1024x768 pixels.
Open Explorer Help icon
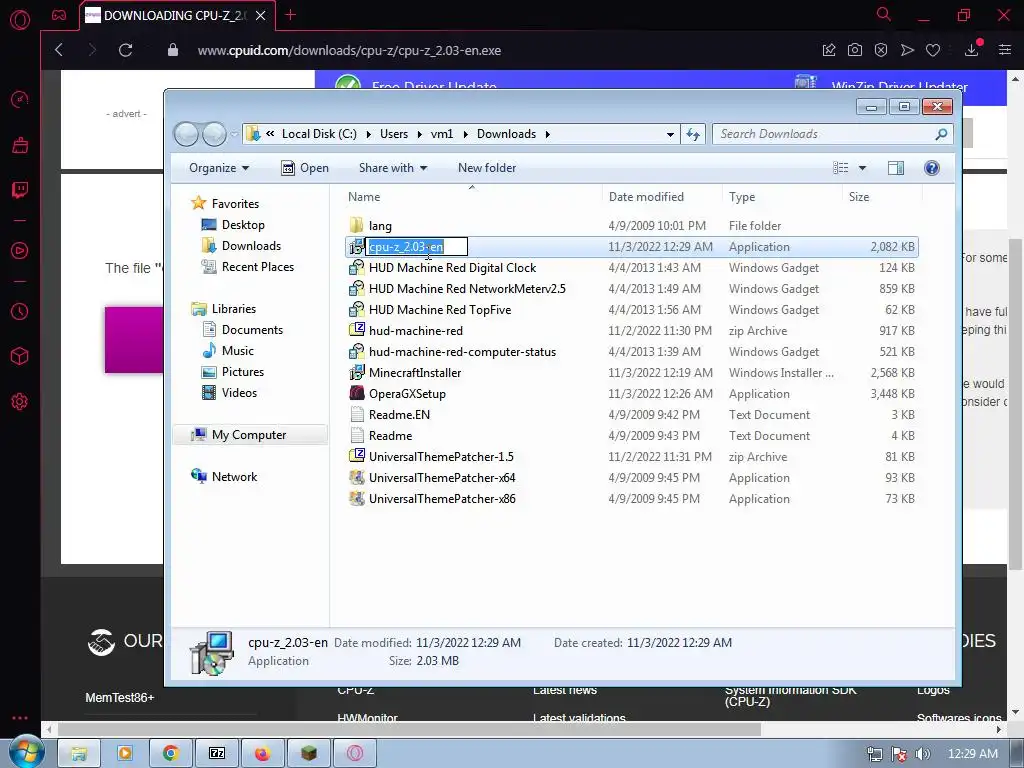pyautogui.click(x=932, y=168)
